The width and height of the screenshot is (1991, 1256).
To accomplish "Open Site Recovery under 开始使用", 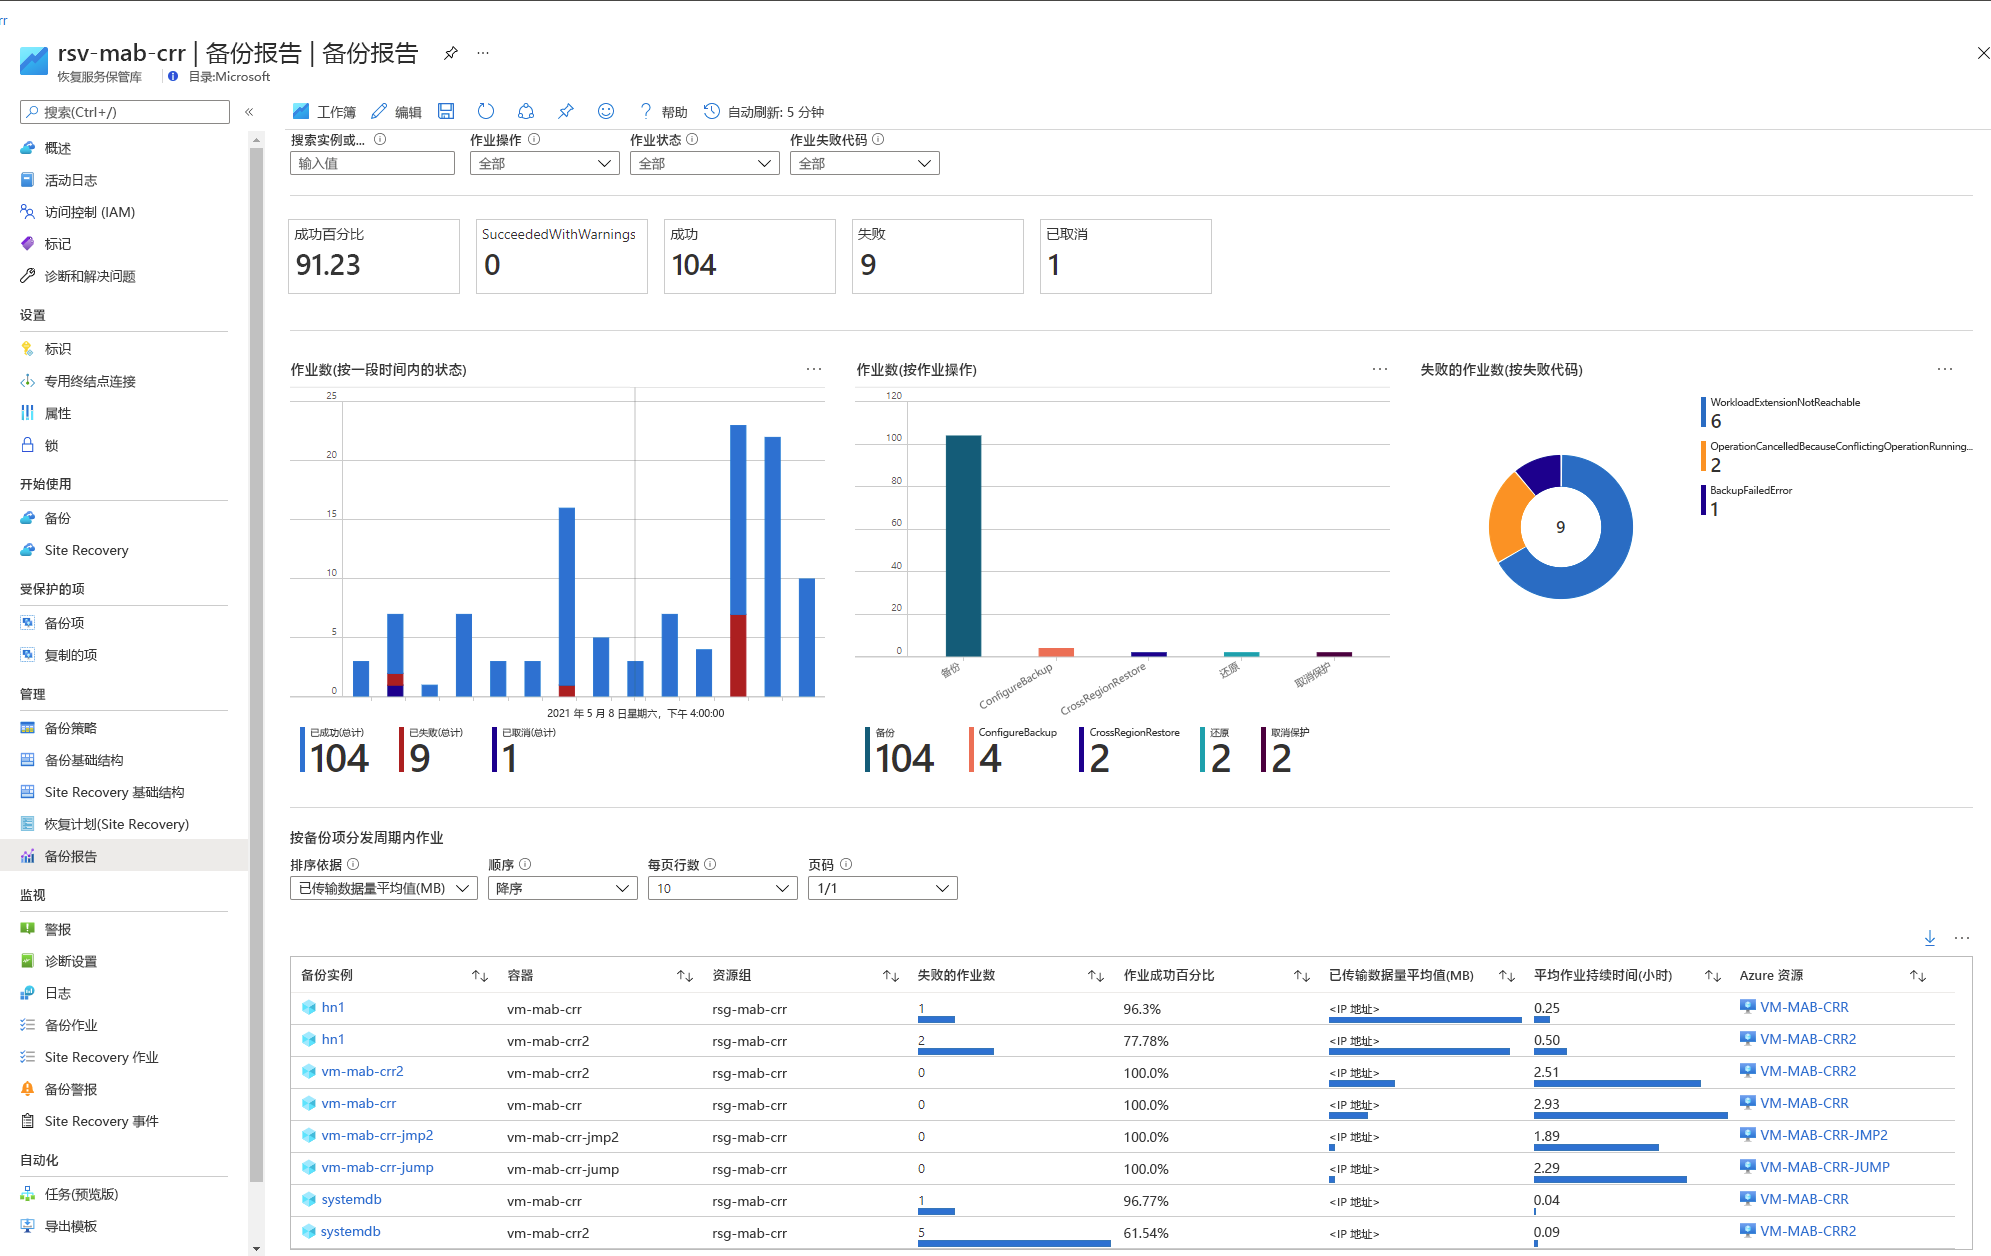I will click(x=86, y=550).
